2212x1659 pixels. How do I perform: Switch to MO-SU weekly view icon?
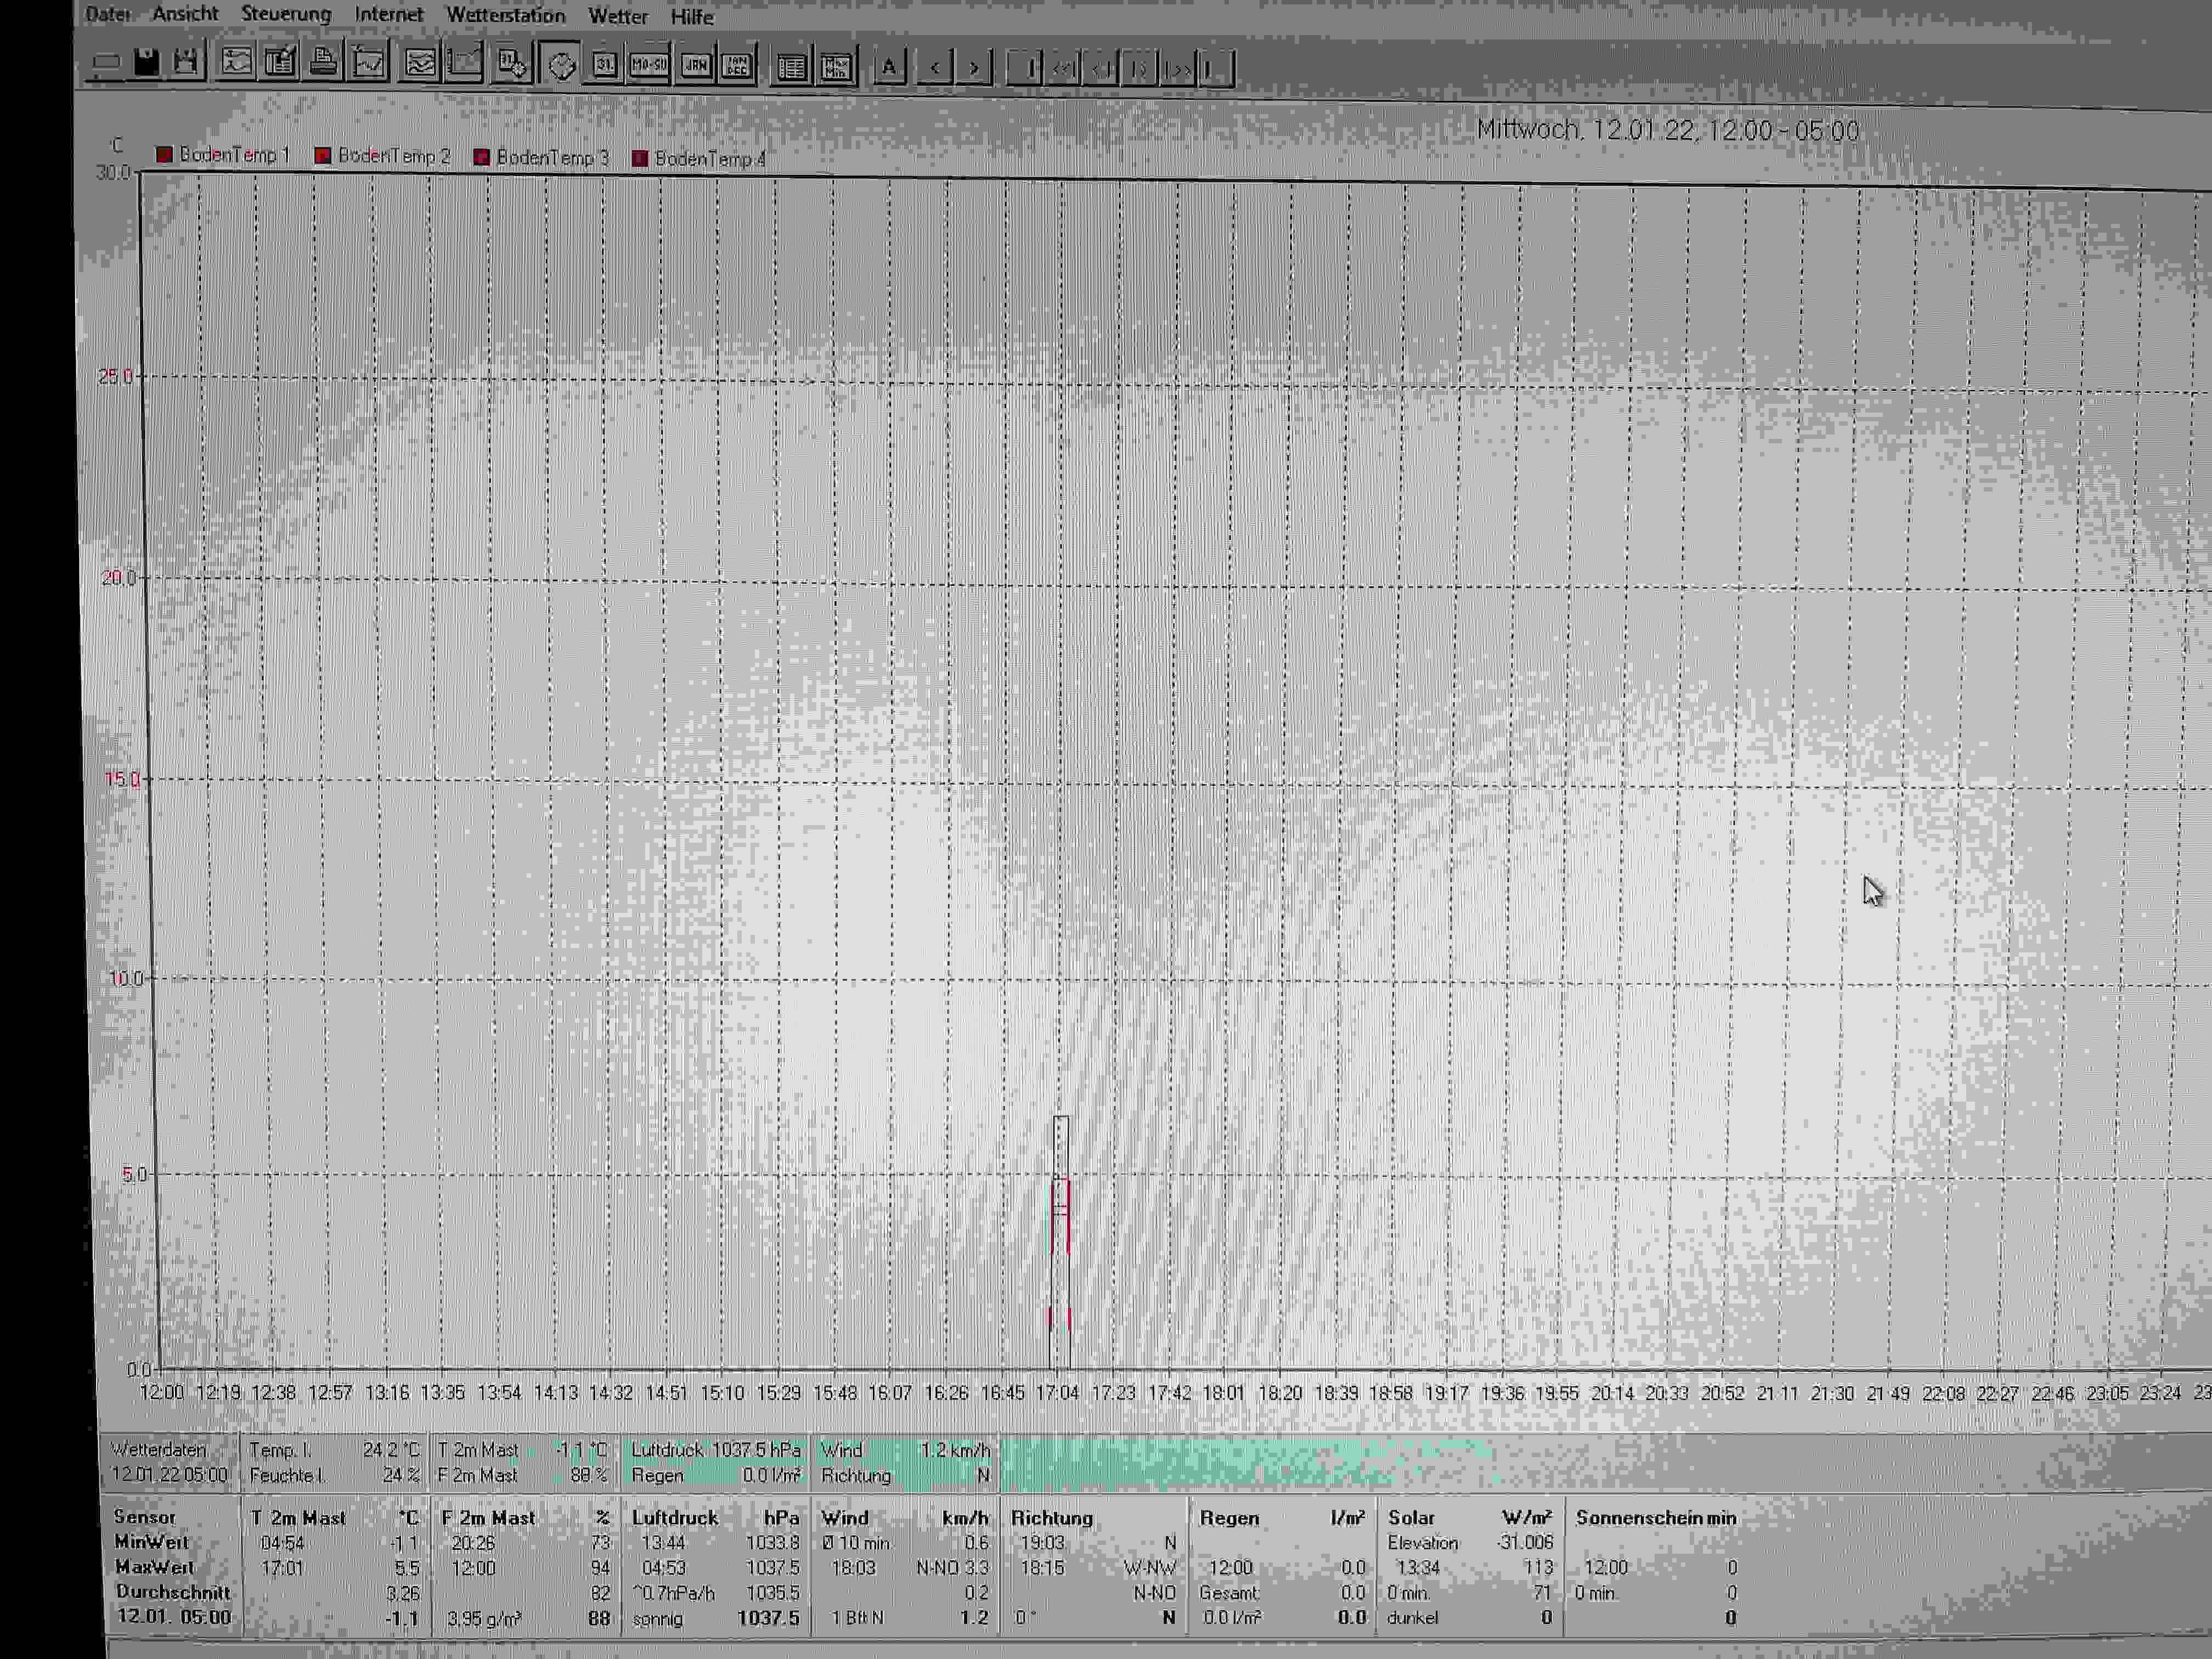648,65
